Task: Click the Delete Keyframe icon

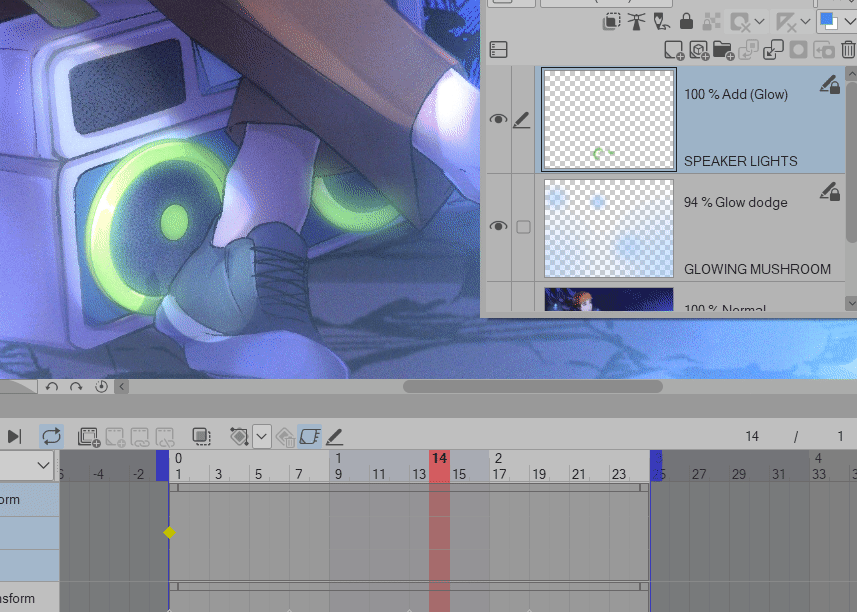Action: tap(285, 437)
